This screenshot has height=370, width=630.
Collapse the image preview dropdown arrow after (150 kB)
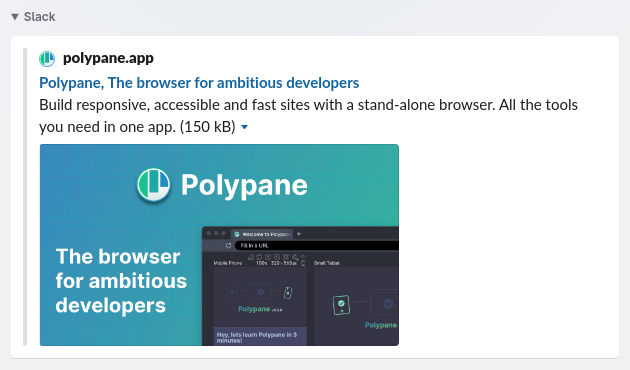[244, 127]
